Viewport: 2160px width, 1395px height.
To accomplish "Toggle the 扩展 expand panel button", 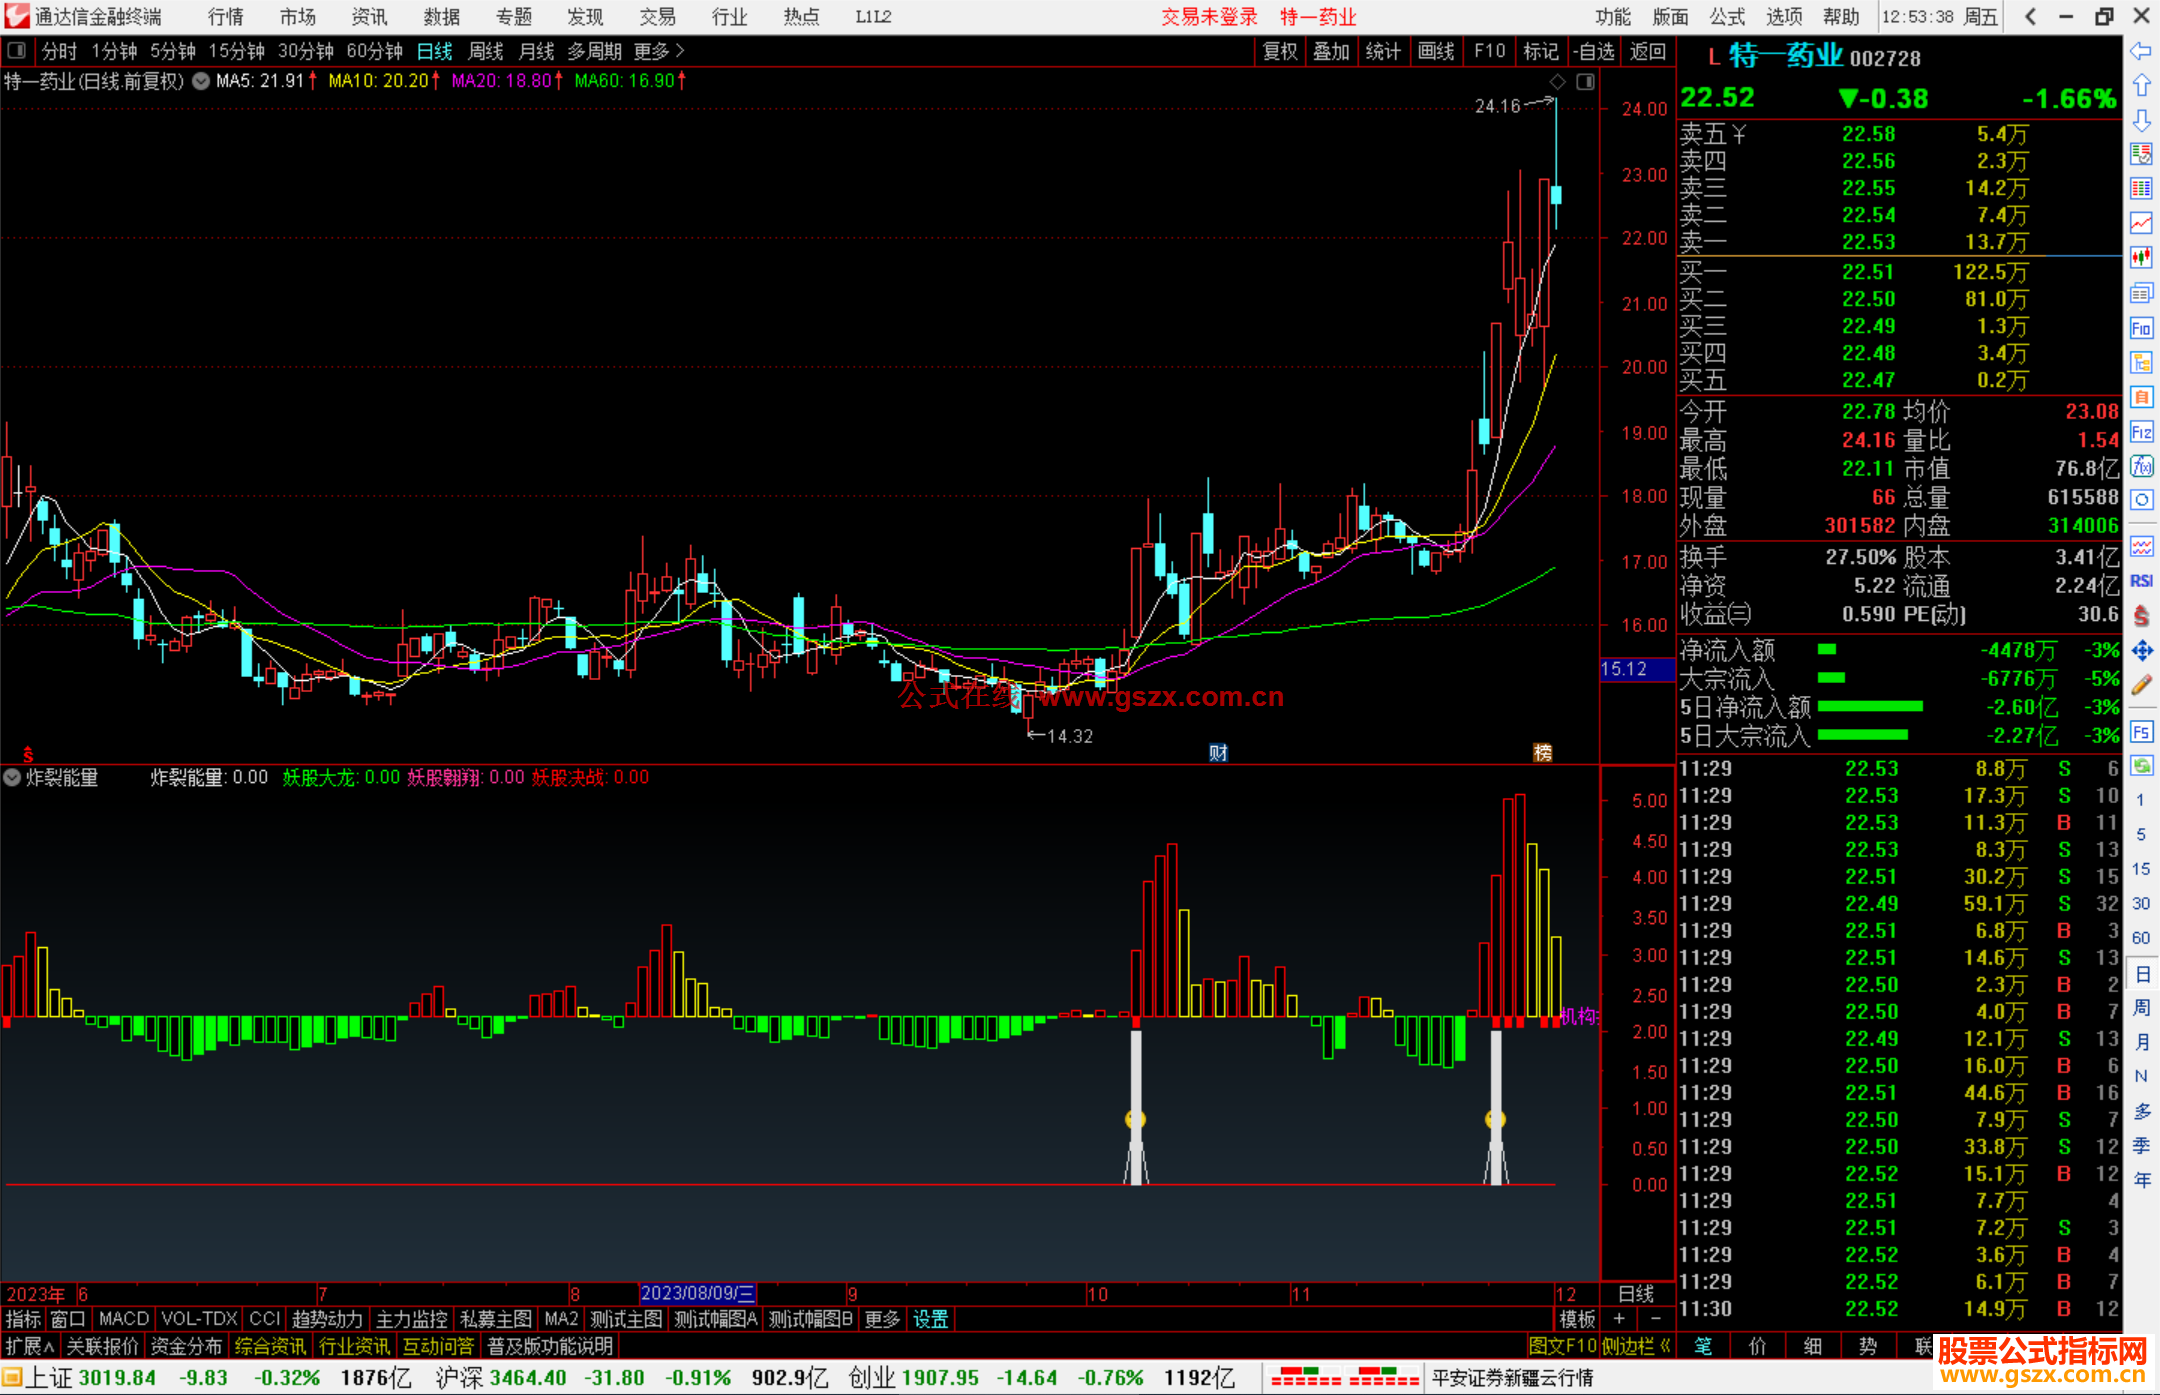I will pyautogui.click(x=30, y=1346).
